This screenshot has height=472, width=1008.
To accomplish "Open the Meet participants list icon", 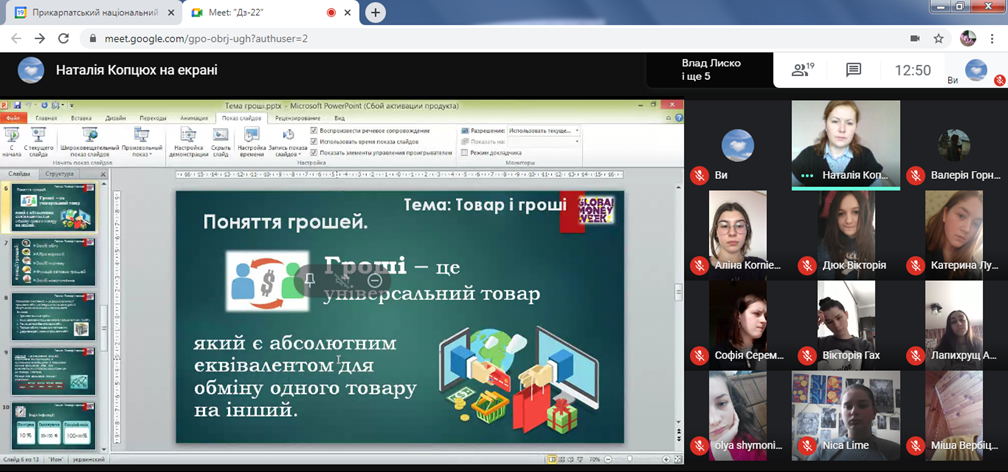I will [800, 70].
